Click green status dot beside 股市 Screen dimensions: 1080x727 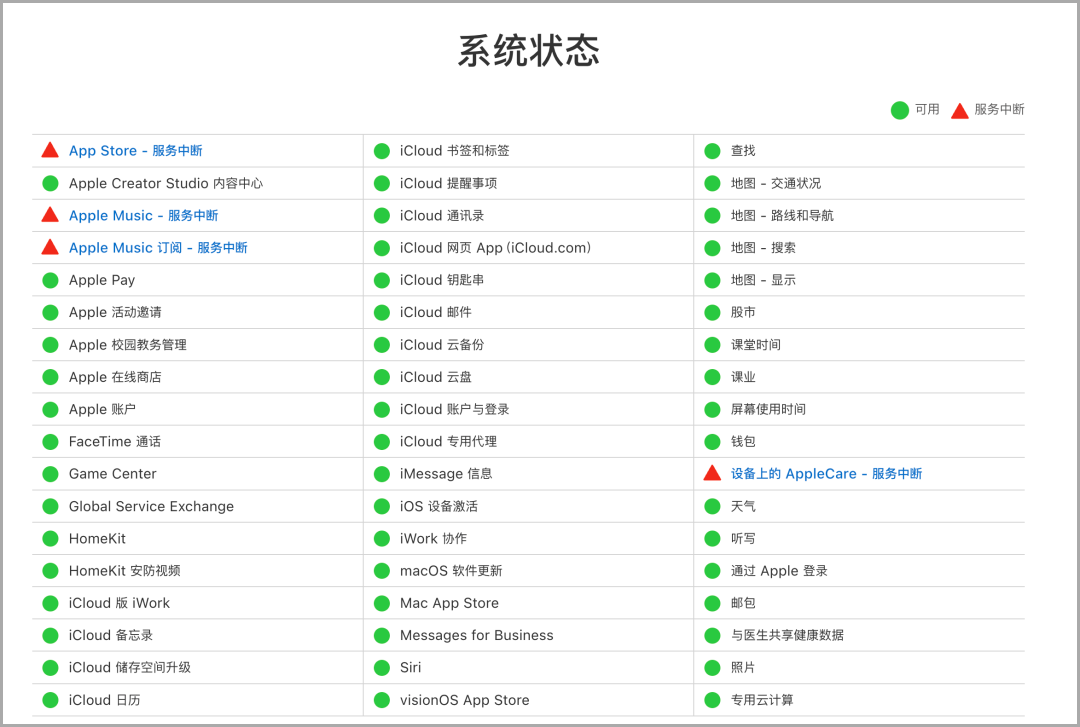click(x=712, y=313)
